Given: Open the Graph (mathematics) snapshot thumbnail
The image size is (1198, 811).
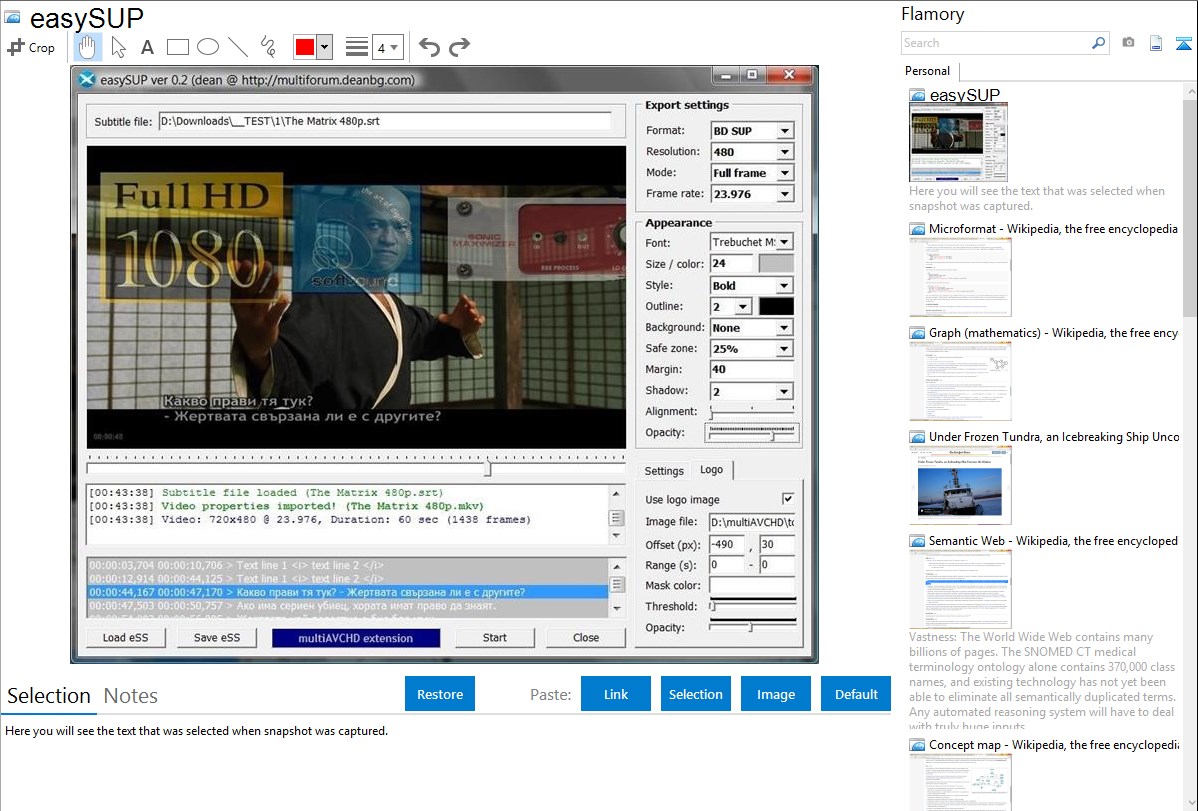Looking at the screenshot, I should (960, 381).
